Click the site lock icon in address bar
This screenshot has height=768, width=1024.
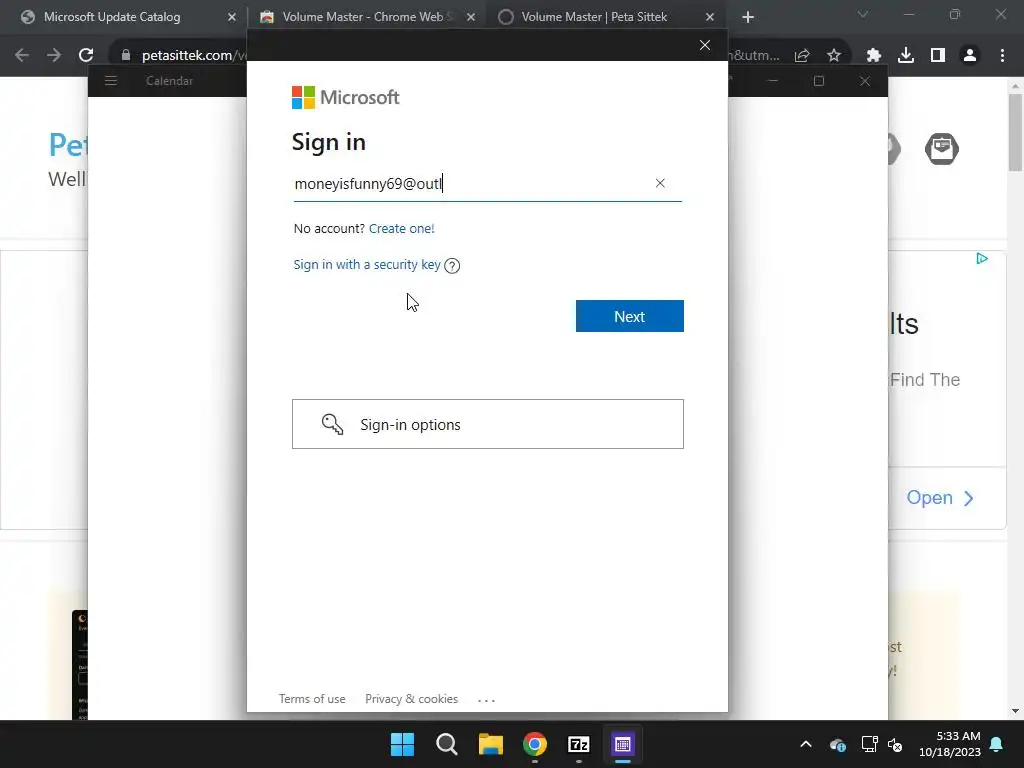coord(126,56)
